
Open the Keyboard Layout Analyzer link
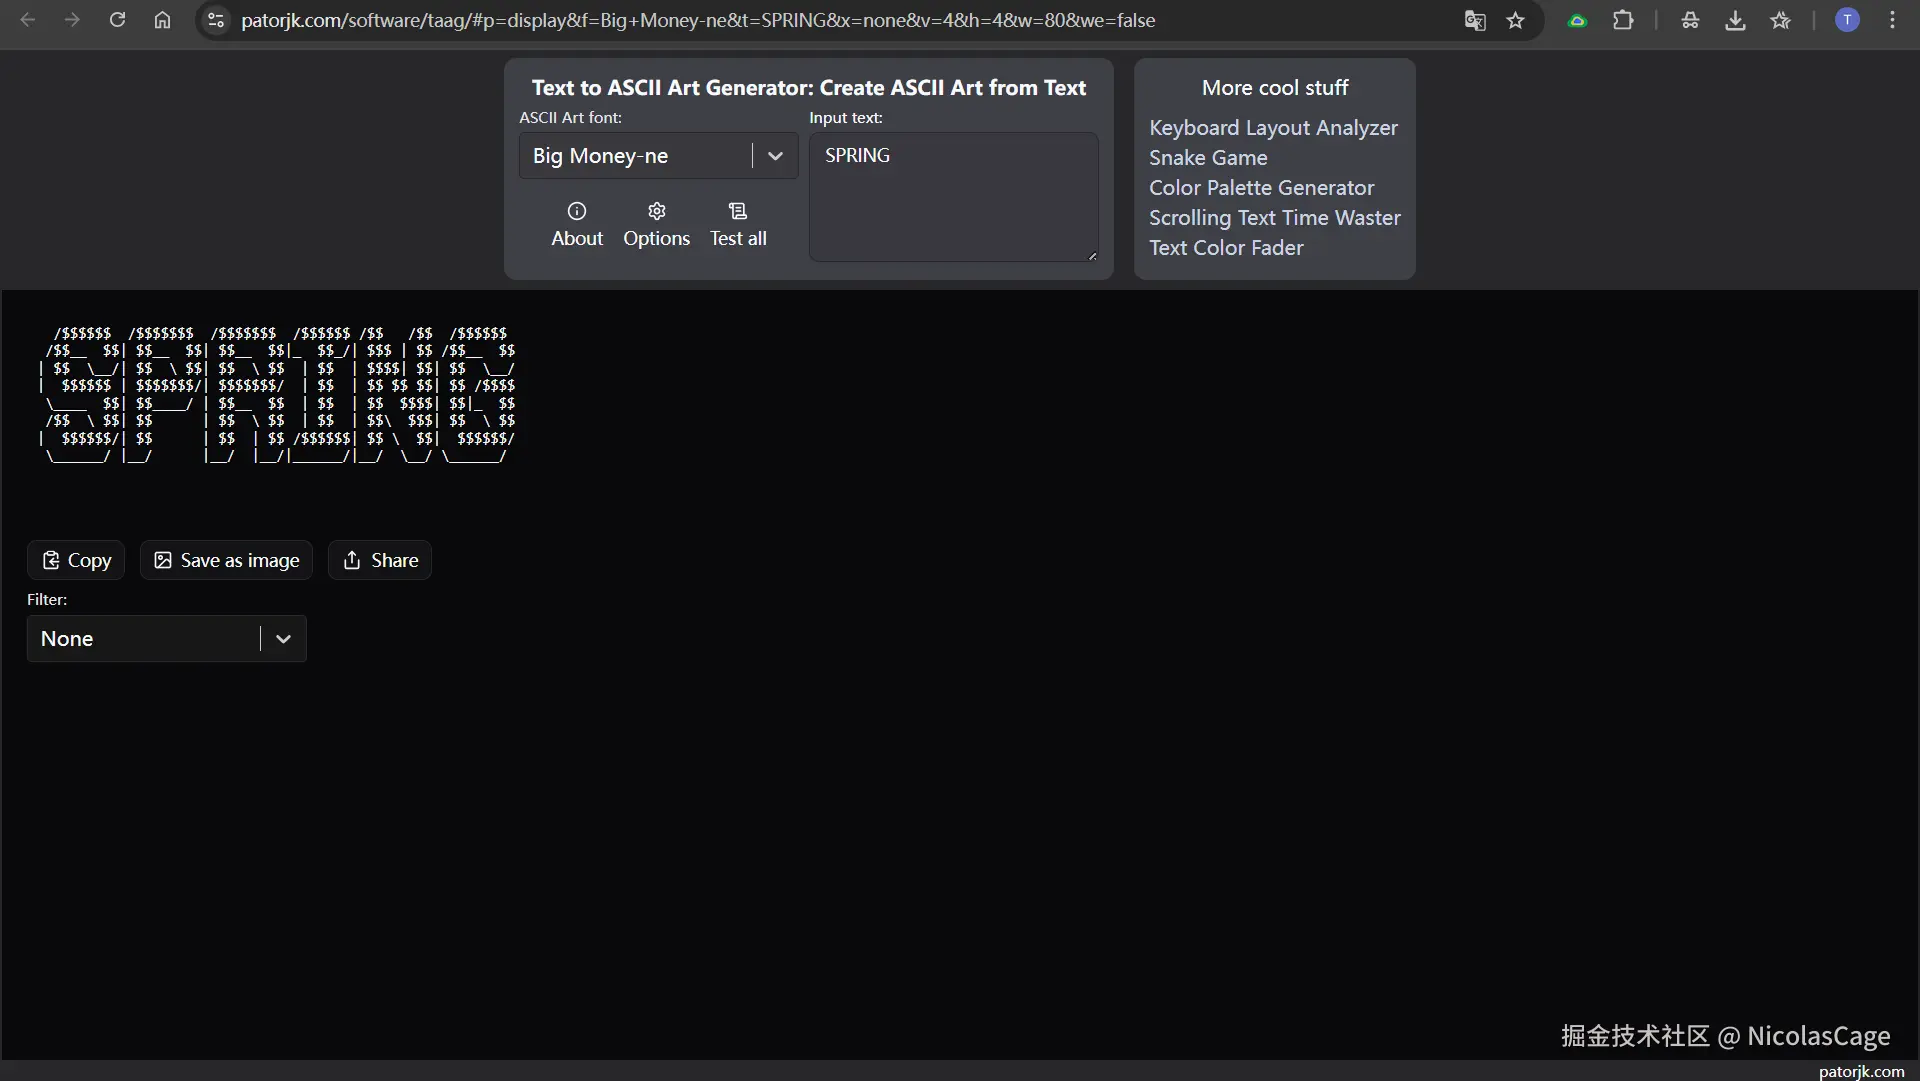[x=1273, y=128]
